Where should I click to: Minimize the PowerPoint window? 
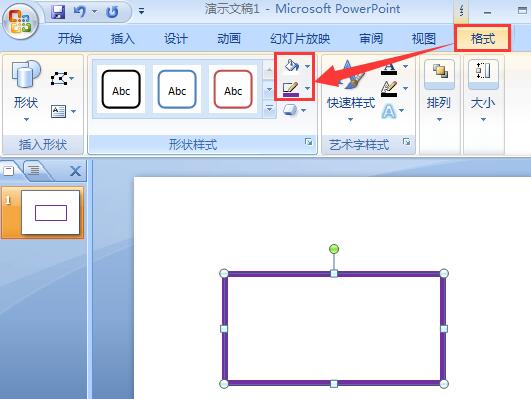click(488, 12)
